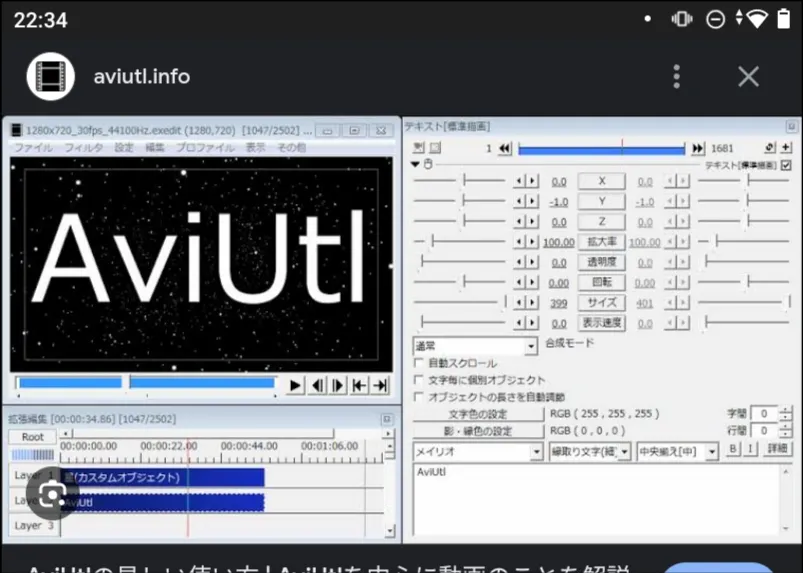Select the カスタムオブジェクト clip on Layer 1
Image resolution: width=803 pixels, height=573 pixels.
[162, 477]
